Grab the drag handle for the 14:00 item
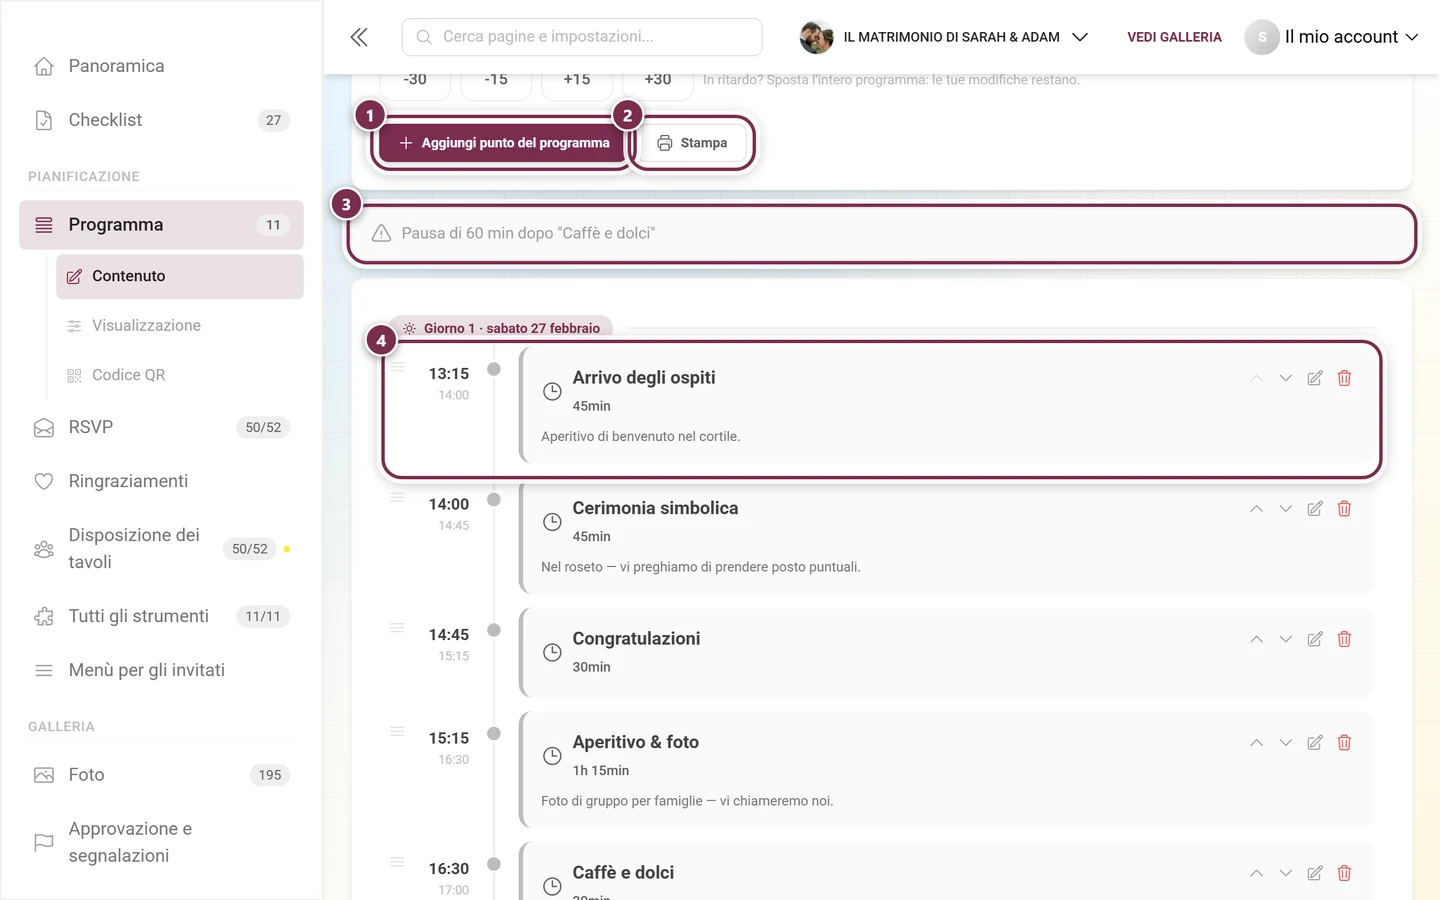The image size is (1440, 900). coord(397,498)
